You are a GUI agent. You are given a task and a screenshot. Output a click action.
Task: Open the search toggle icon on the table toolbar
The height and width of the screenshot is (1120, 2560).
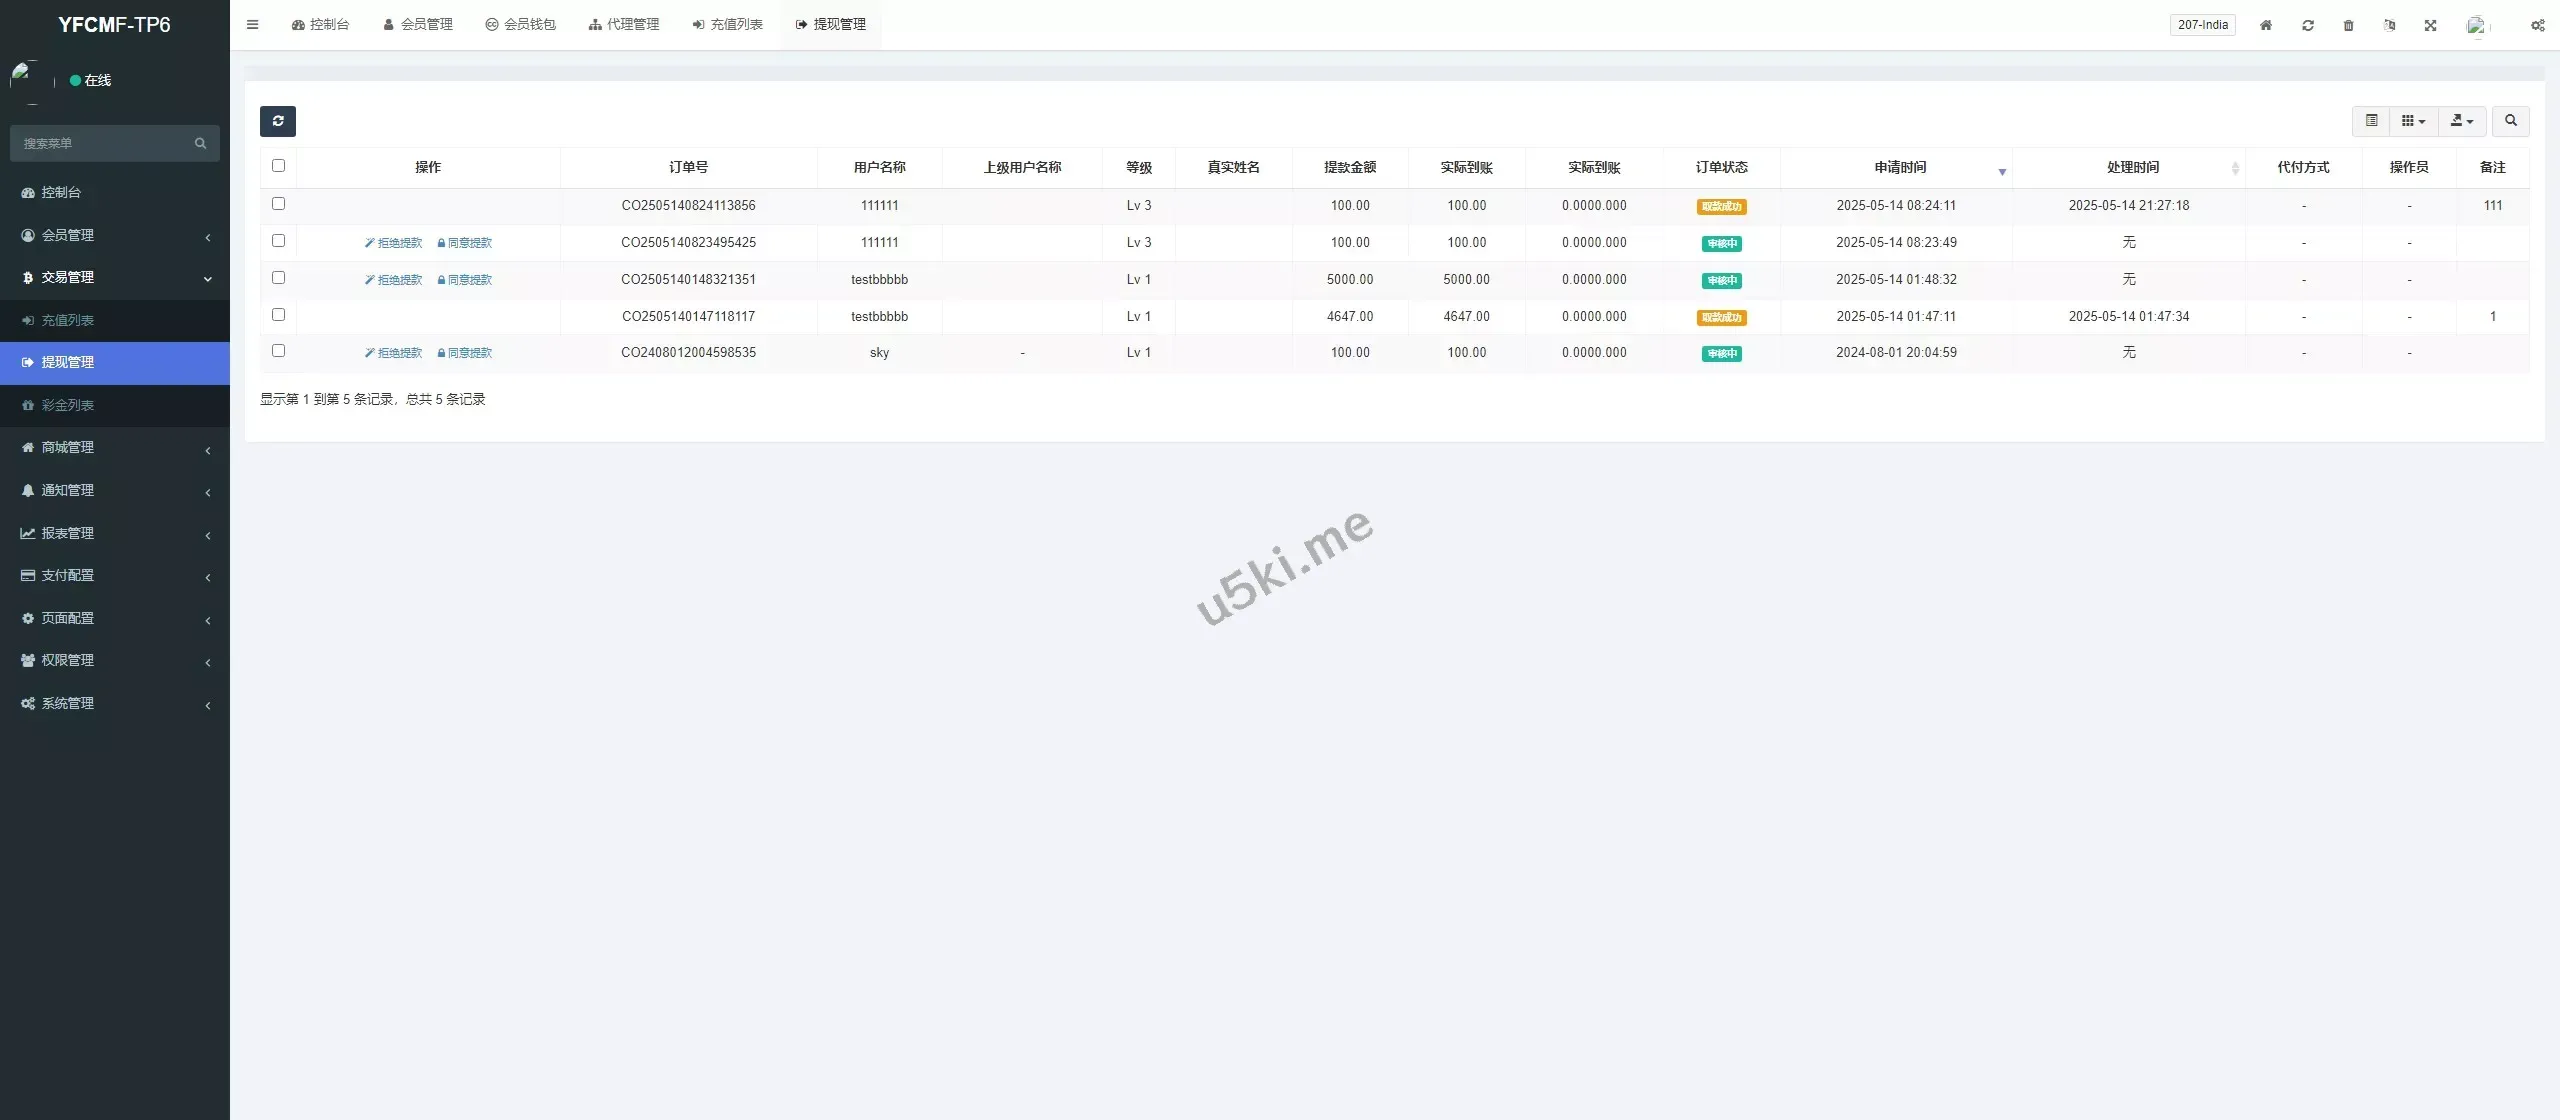pos(2510,121)
